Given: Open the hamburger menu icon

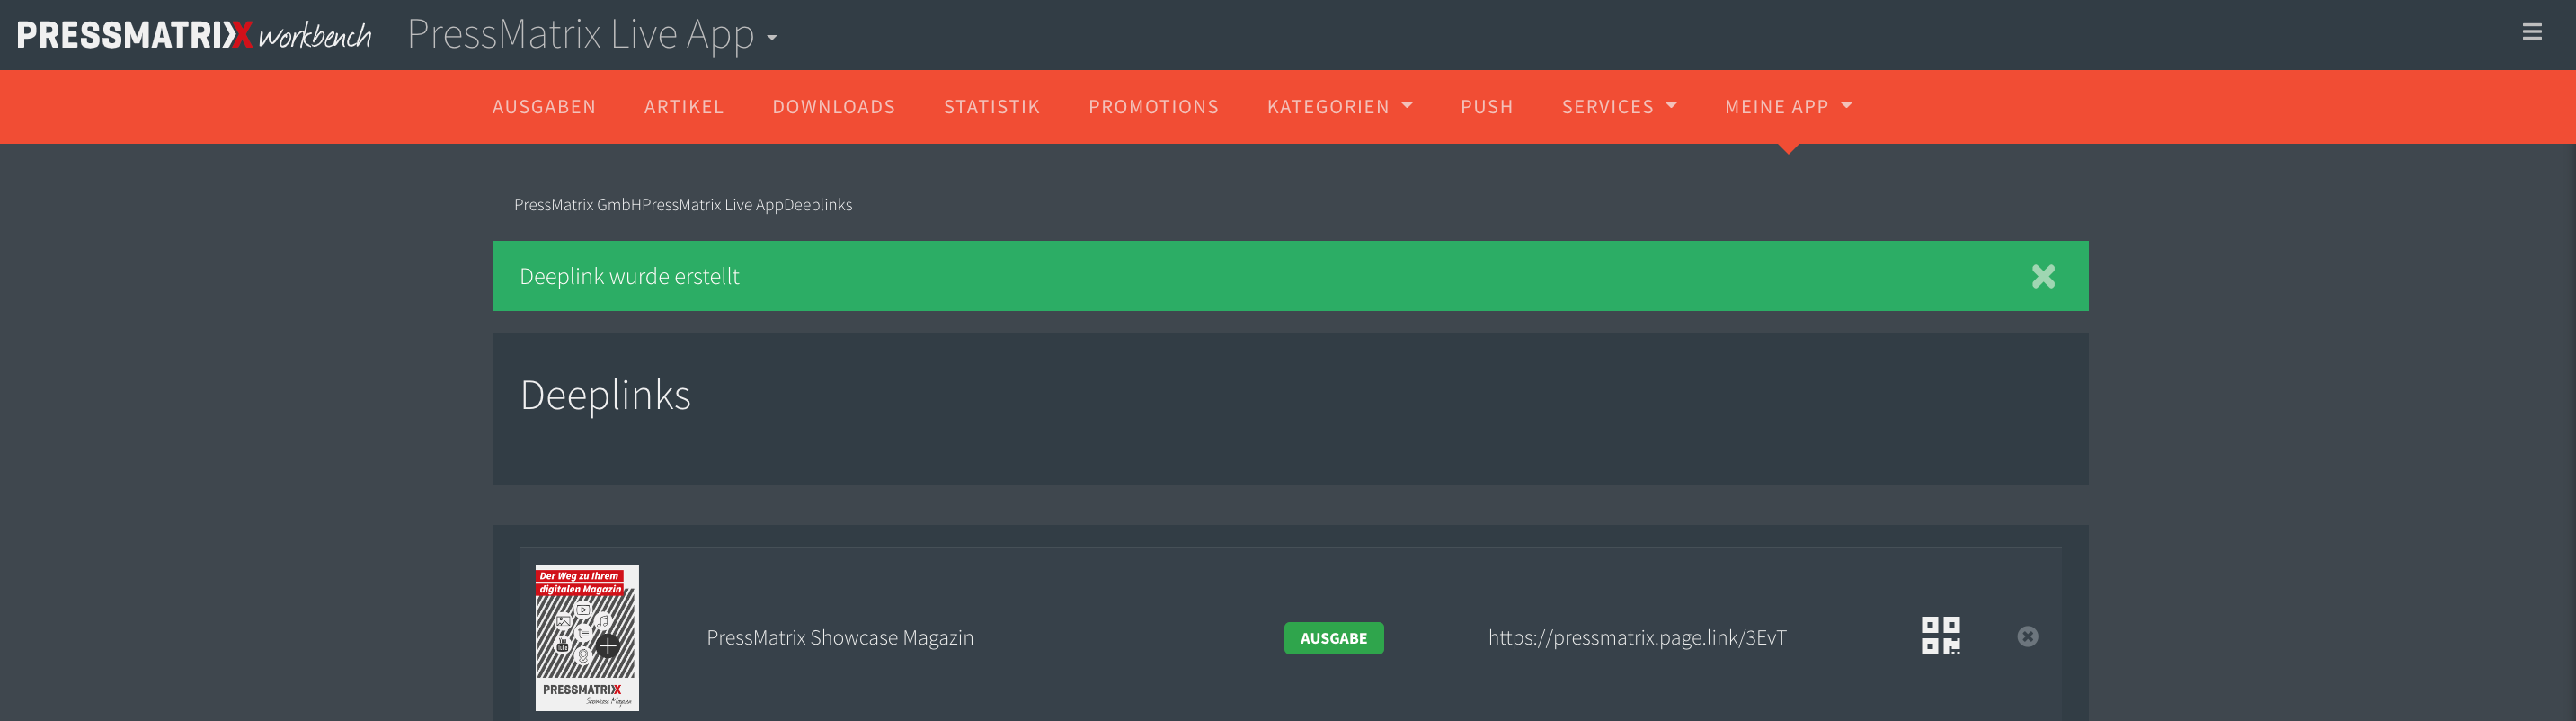Looking at the screenshot, I should 2531,32.
